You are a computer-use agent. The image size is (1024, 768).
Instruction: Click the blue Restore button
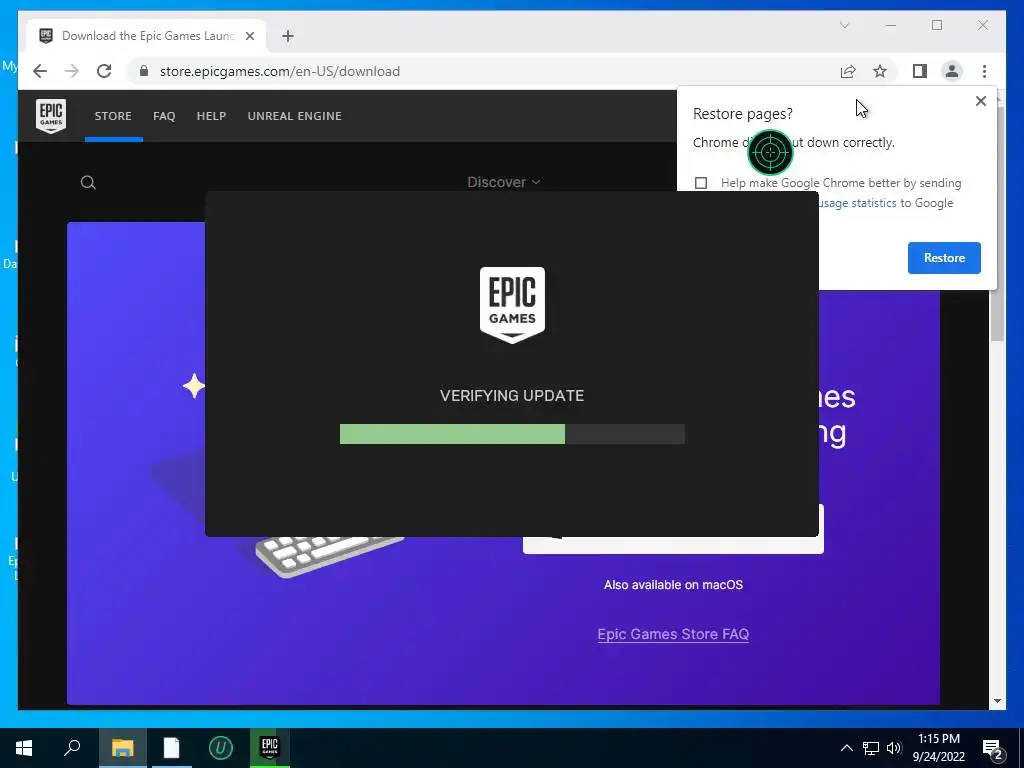point(944,258)
